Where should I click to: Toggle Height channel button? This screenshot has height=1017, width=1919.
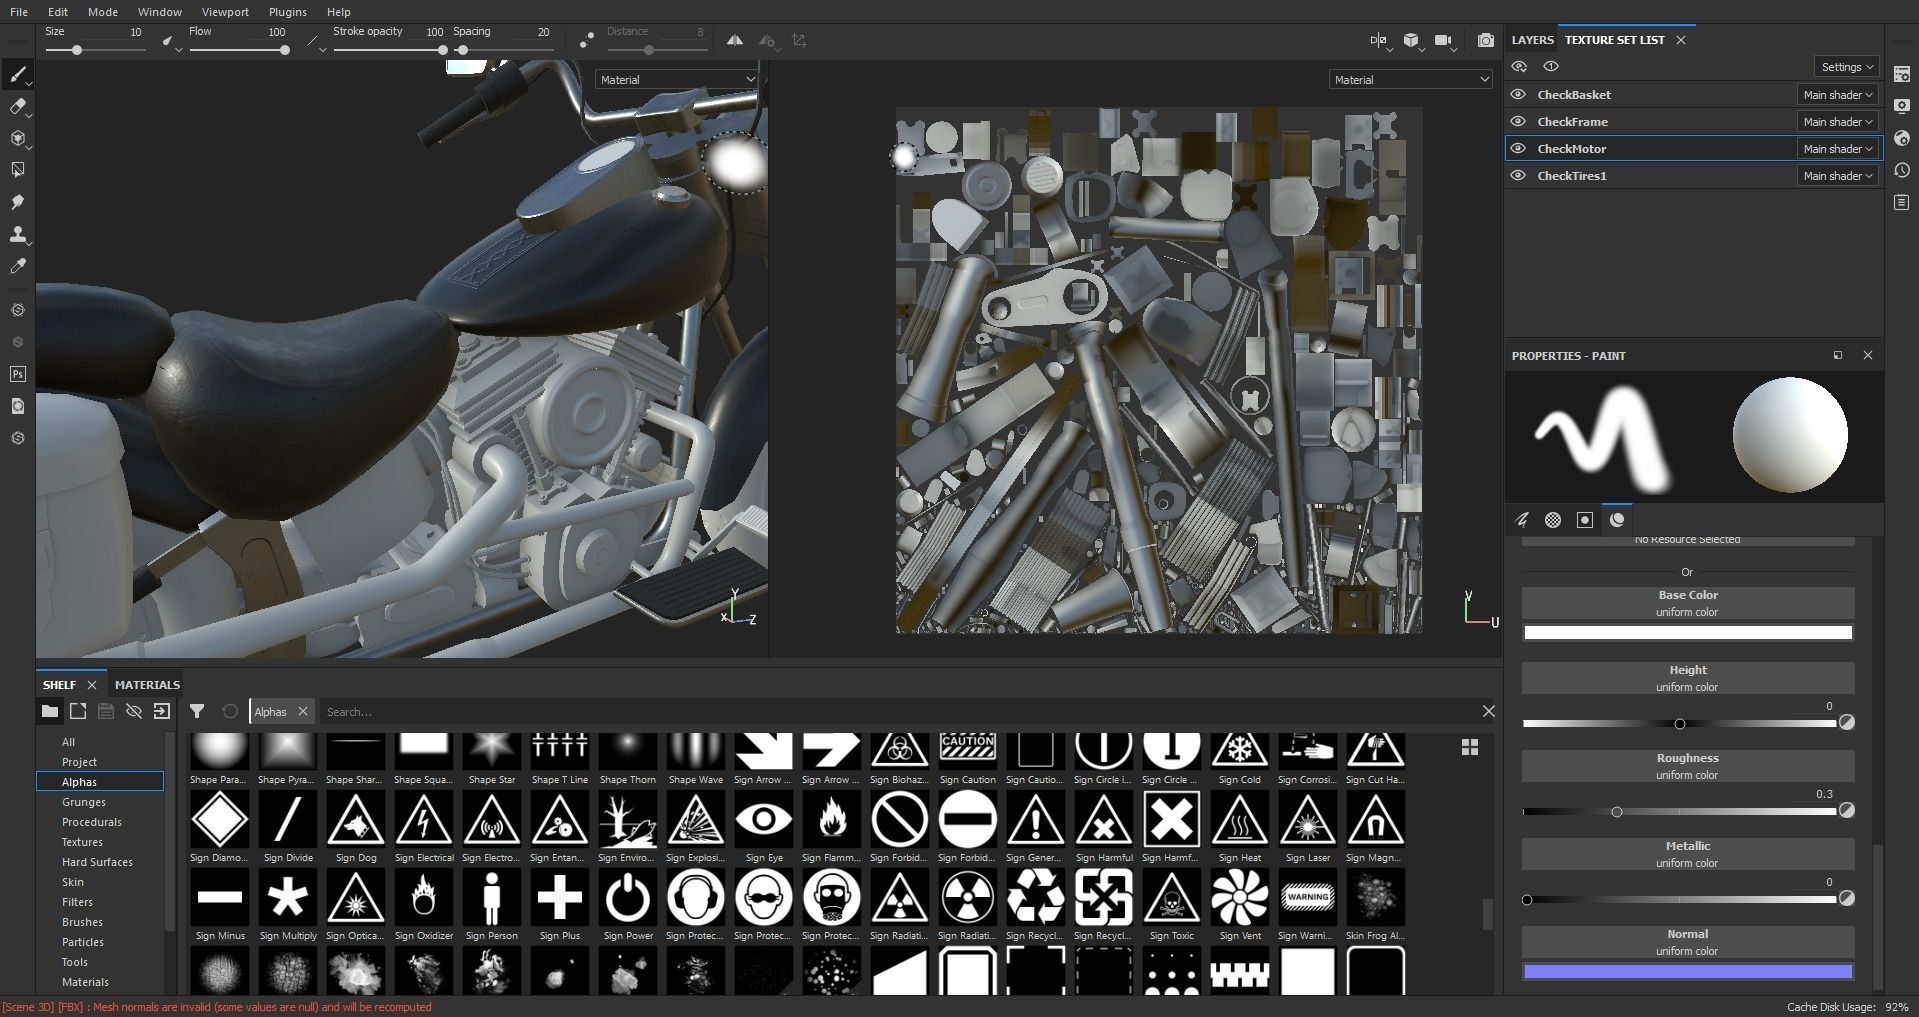pyautogui.click(x=1688, y=678)
